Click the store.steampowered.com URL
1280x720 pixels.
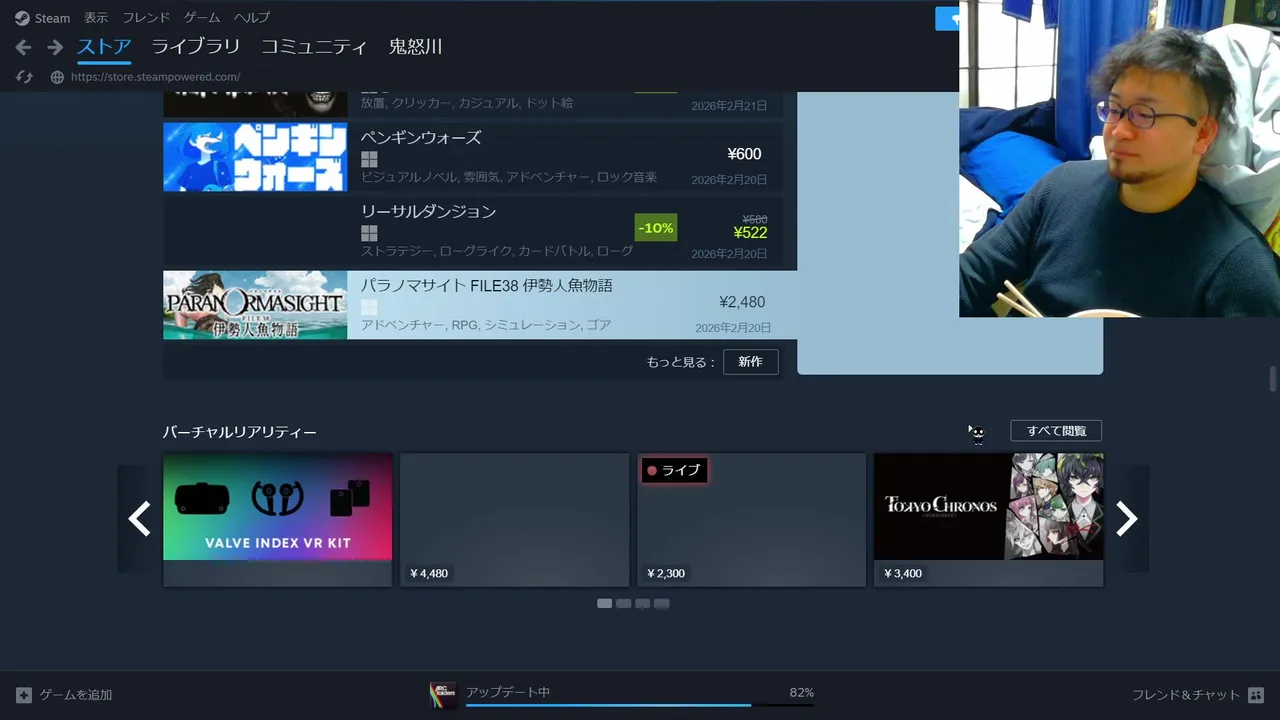tap(155, 77)
